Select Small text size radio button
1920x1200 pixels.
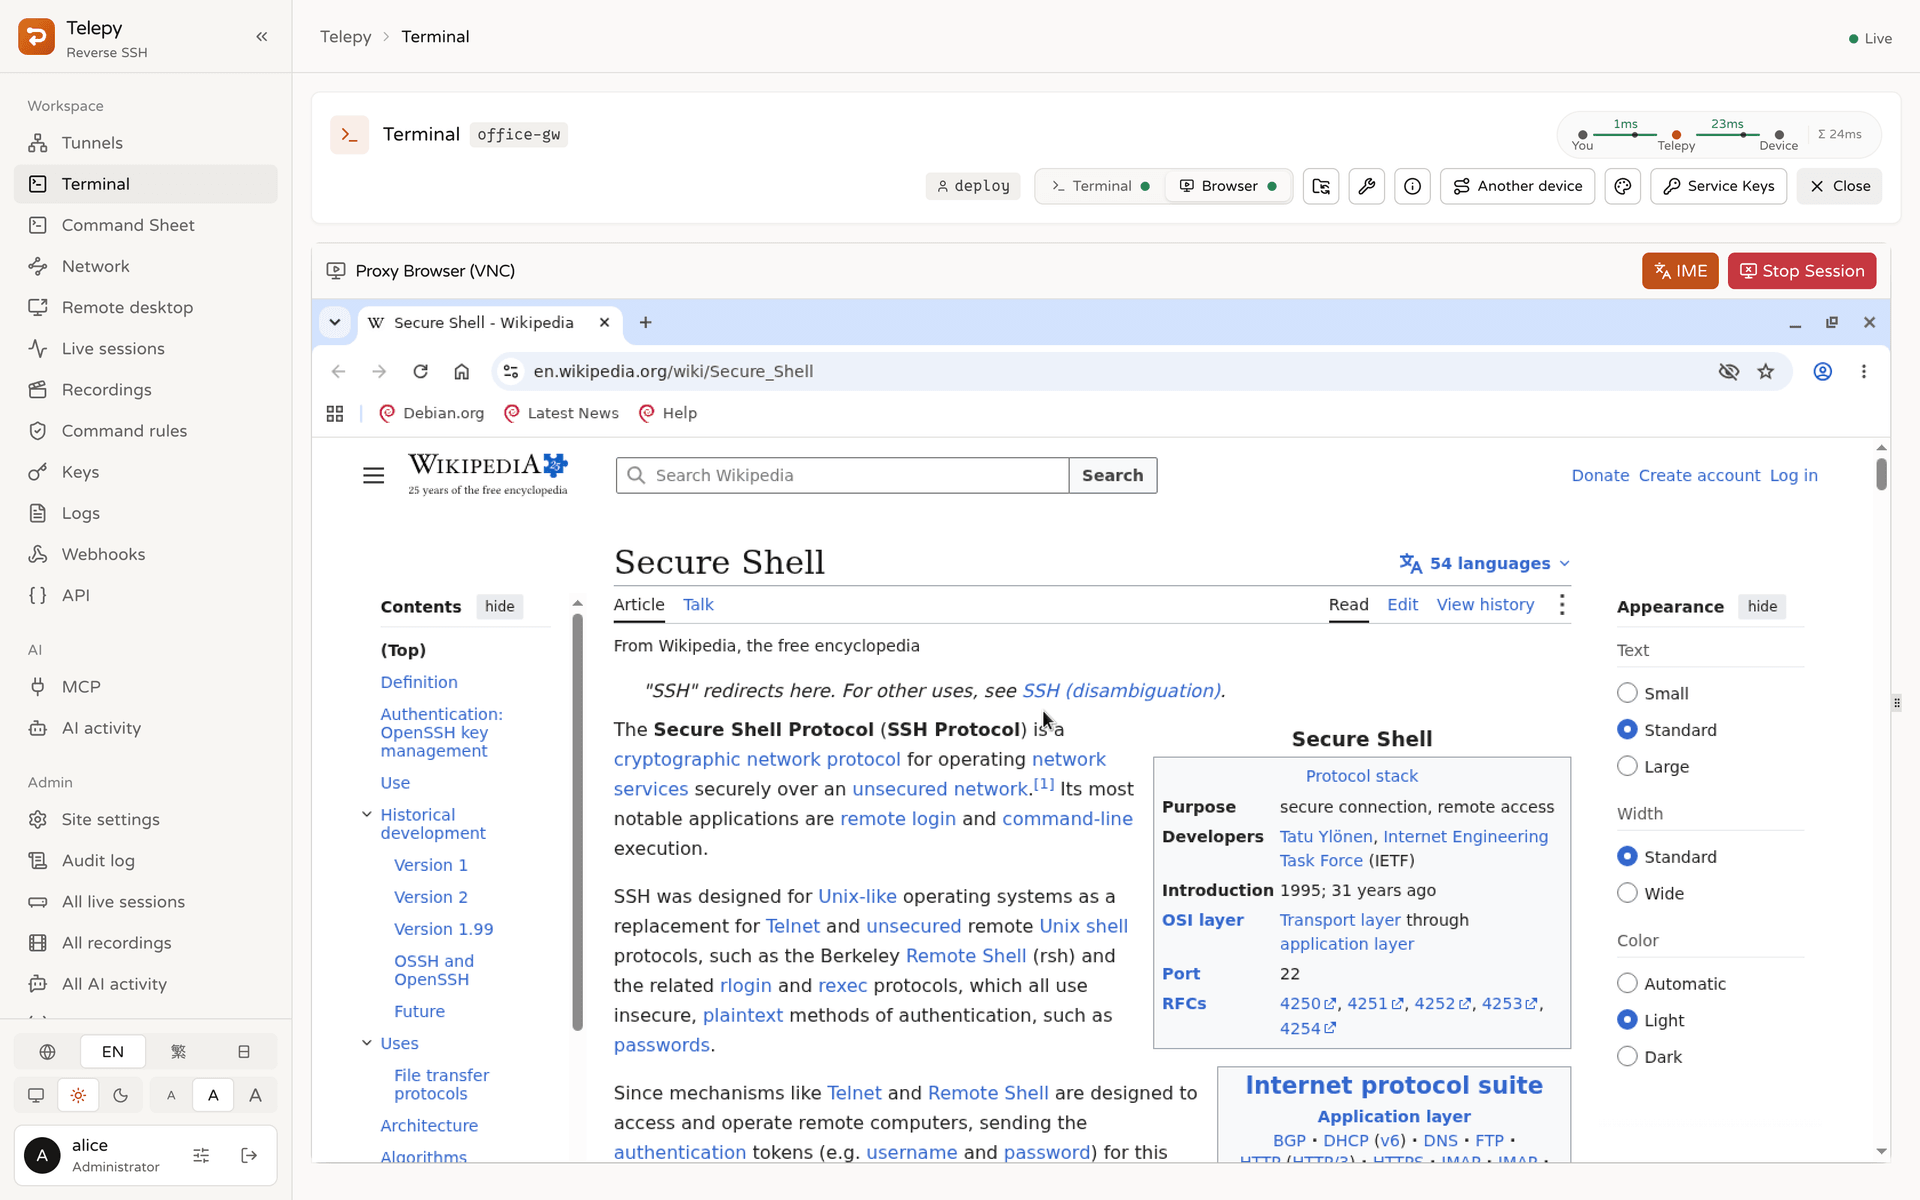pyautogui.click(x=1627, y=693)
